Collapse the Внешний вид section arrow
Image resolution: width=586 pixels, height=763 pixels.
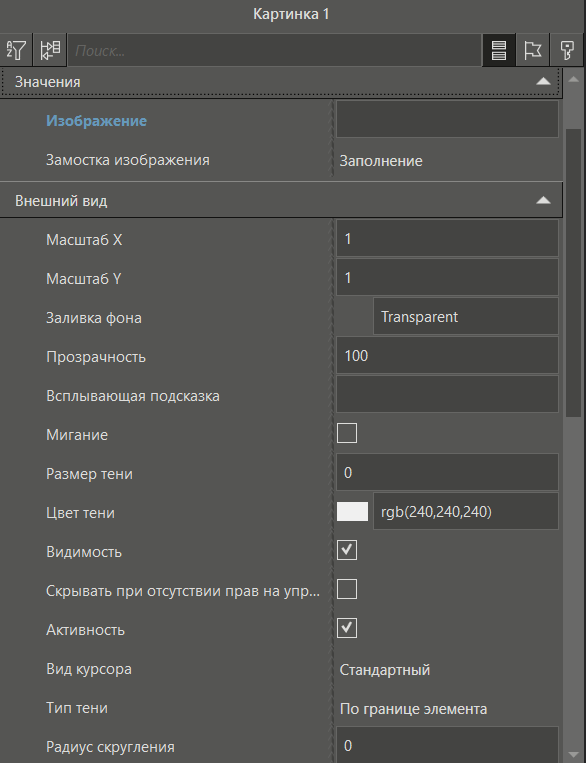pyautogui.click(x=543, y=200)
